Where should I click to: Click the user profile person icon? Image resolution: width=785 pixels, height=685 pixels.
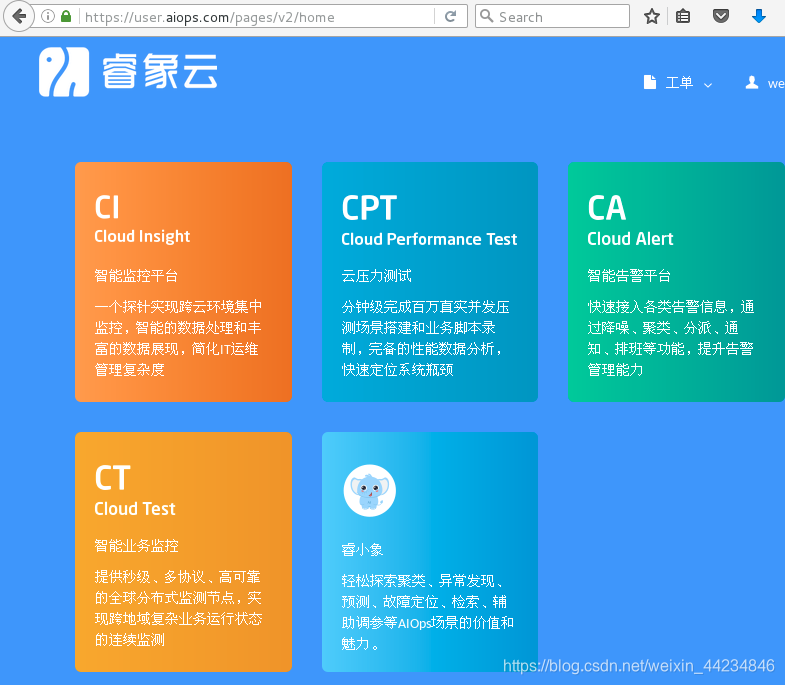click(751, 83)
